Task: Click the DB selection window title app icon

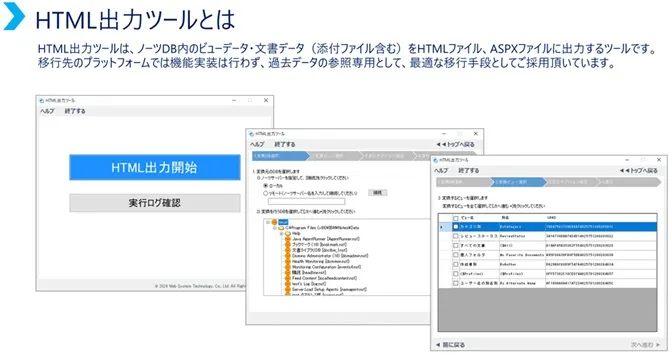Action: [x=251, y=134]
